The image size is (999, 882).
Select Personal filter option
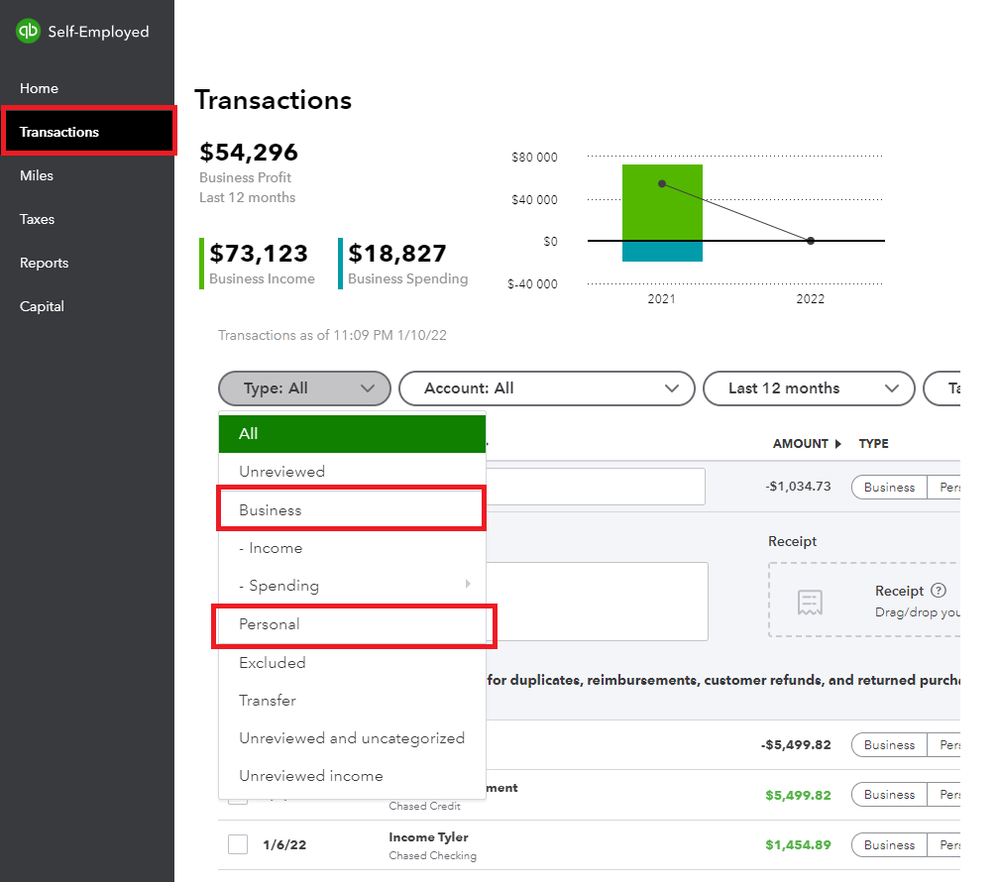(354, 624)
